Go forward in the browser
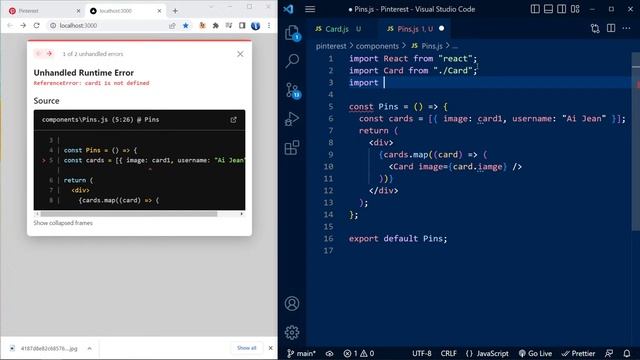The width and height of the screenshot is (640, 360). (23, 25)
